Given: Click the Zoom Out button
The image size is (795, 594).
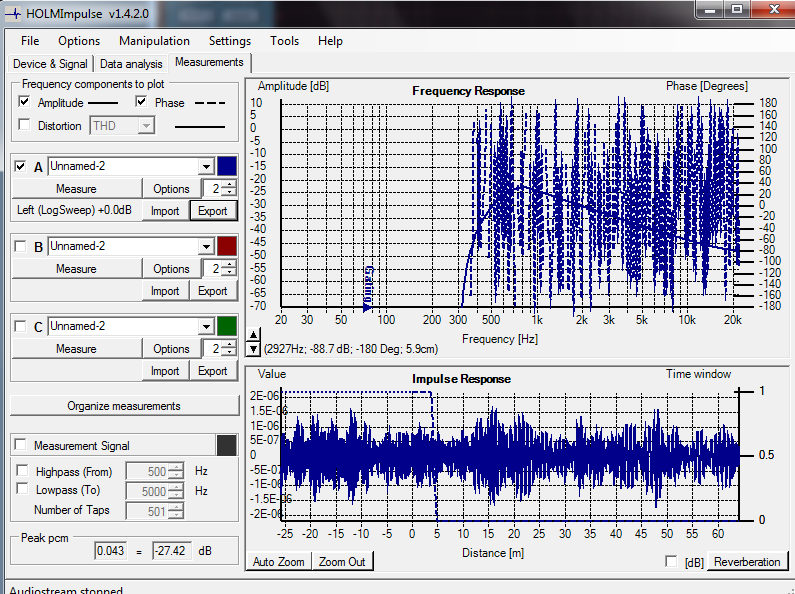Looking at the screenshot, I should [x=342, y=562].
